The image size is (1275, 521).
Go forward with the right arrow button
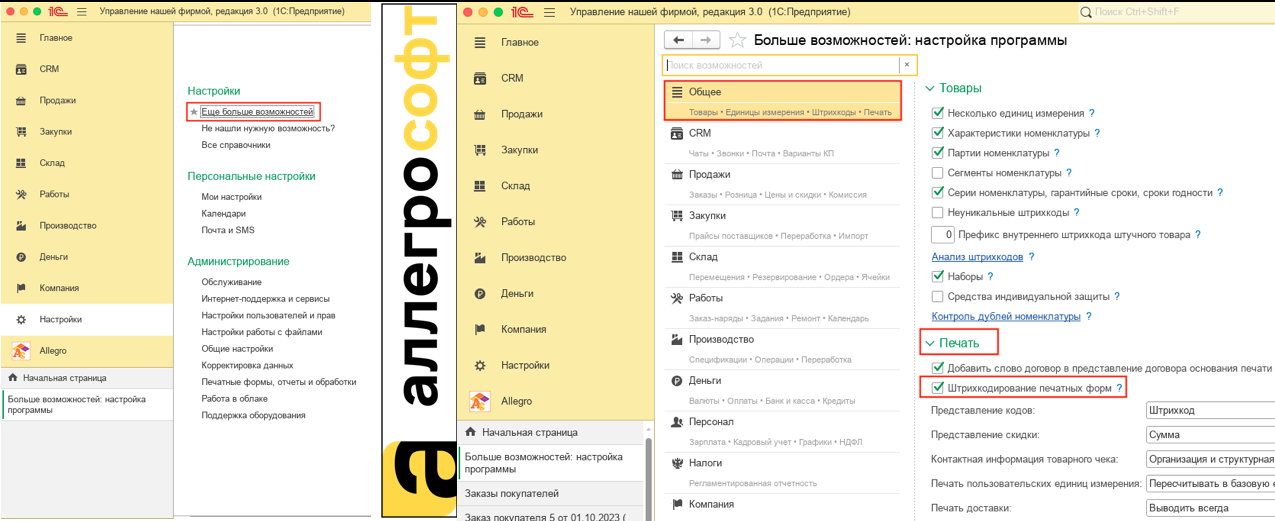pos(706,40)
